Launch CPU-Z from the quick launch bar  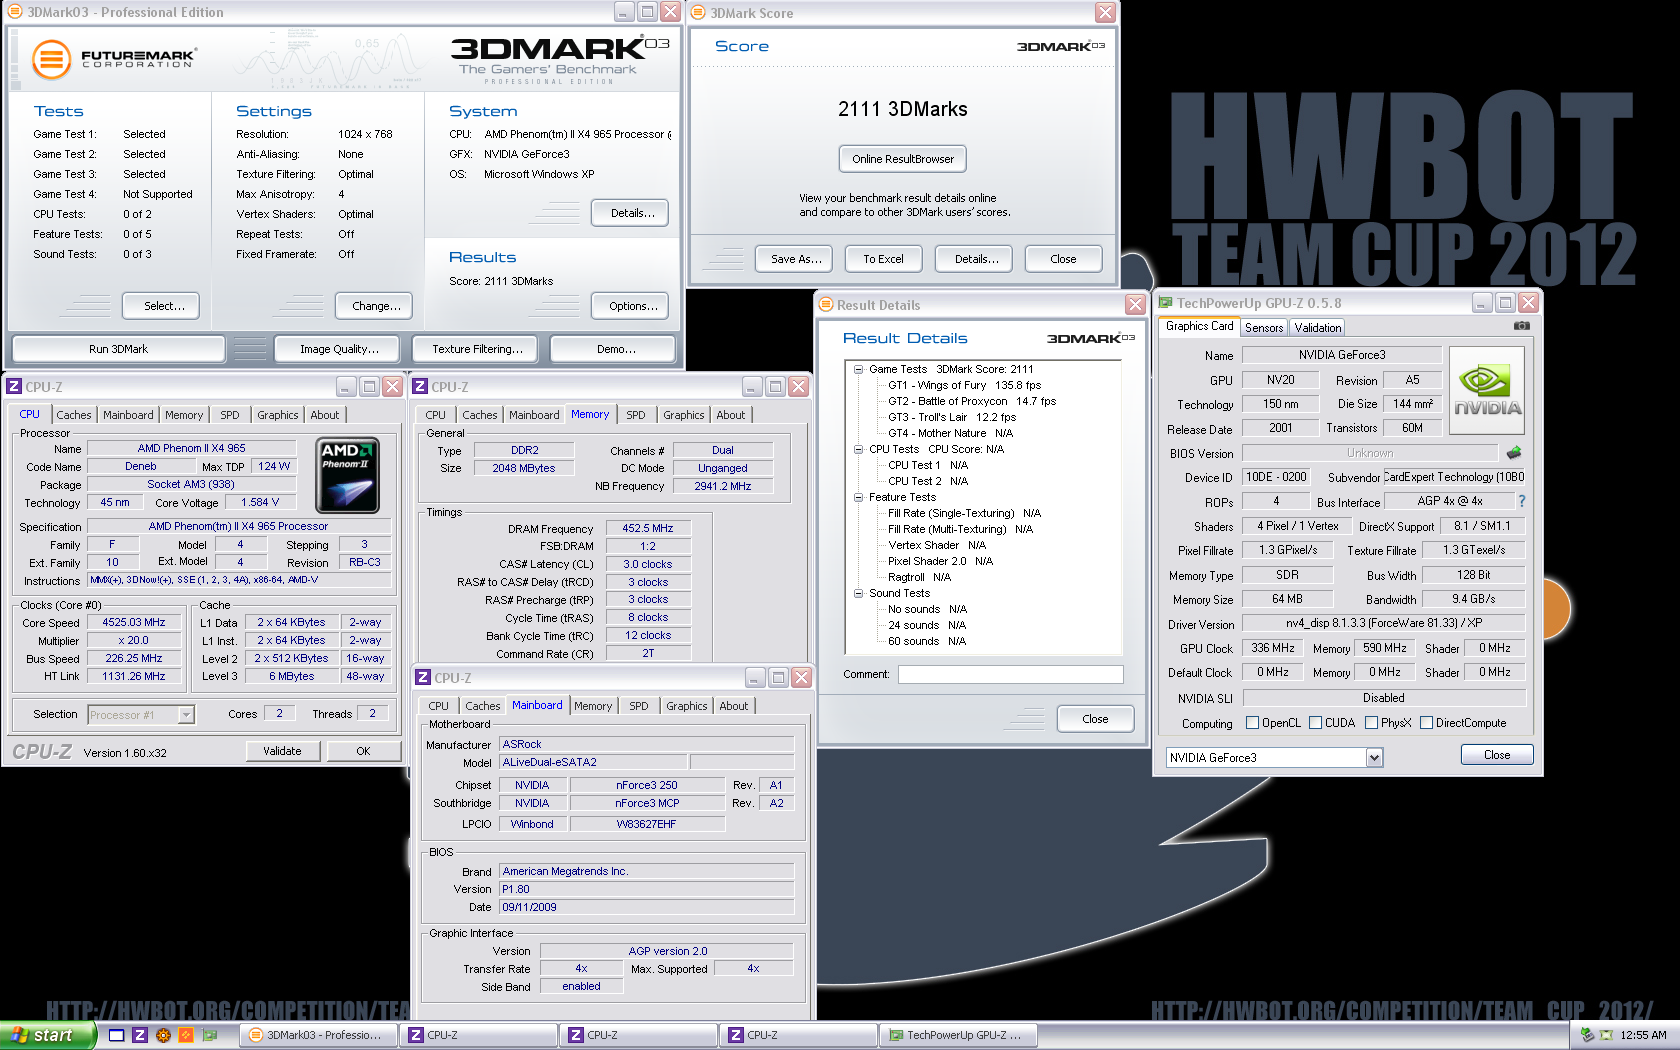pyautogui.click(x=140, y=1035)
